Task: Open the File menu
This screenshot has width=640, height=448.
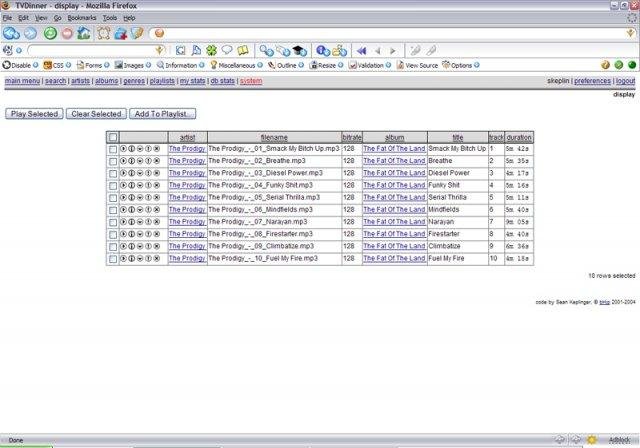Action: coord(7,18)
